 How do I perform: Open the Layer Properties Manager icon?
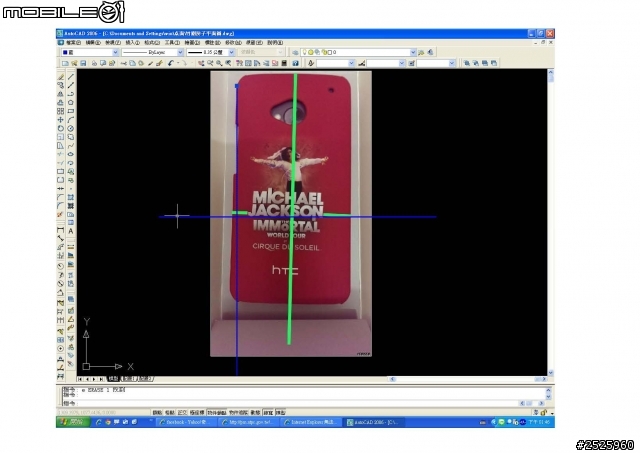tap(296, 52)
